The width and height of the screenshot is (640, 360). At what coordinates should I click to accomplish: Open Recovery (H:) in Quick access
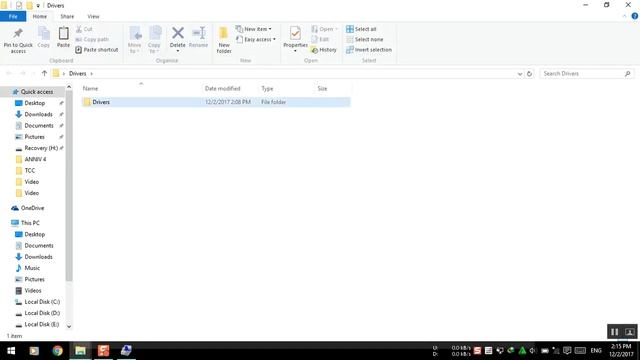pyautogui.click(x=41, y=148)
